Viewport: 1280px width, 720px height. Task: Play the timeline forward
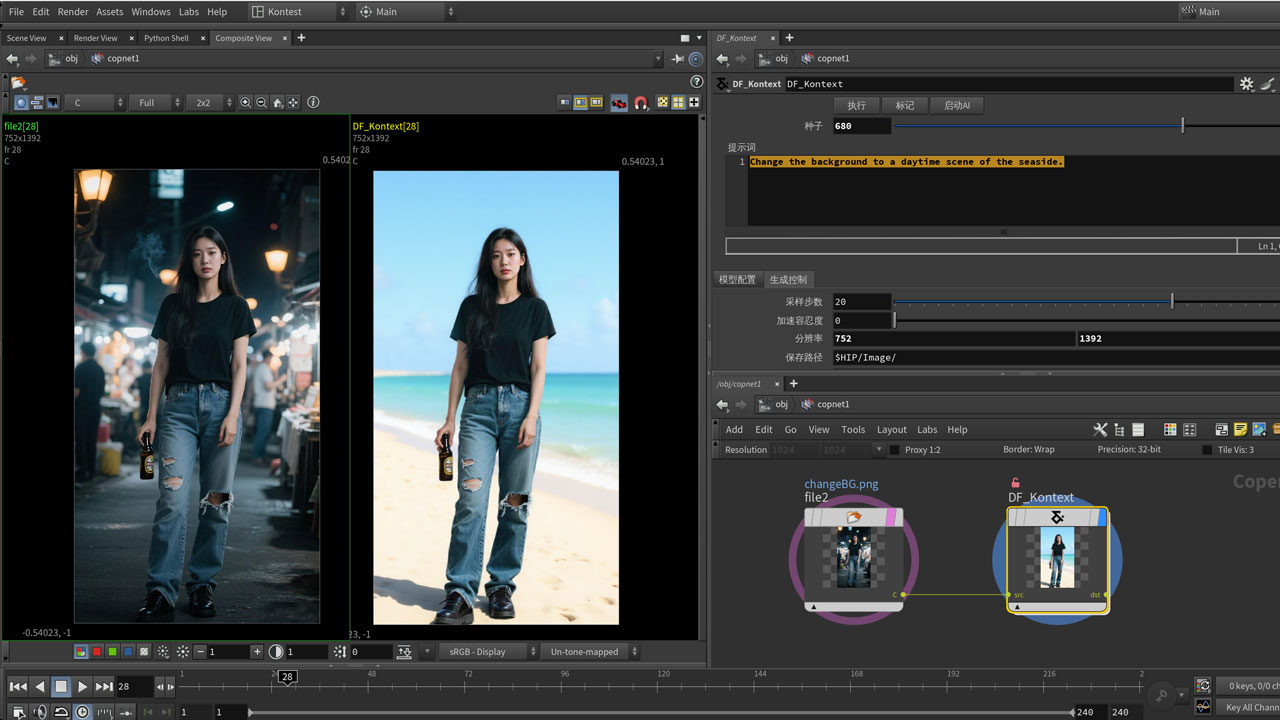[83, 686]
